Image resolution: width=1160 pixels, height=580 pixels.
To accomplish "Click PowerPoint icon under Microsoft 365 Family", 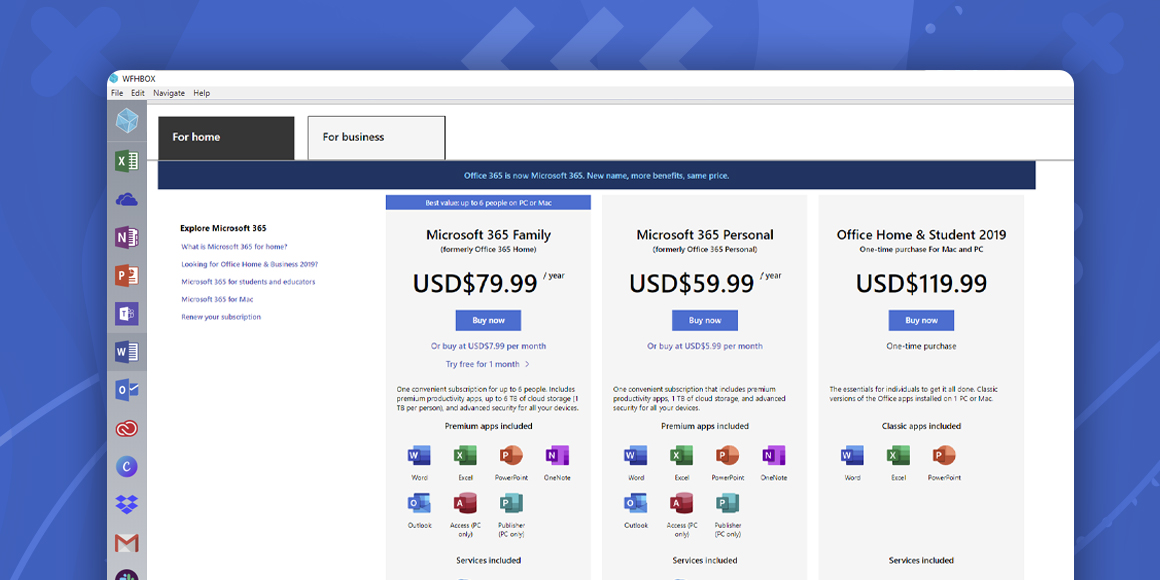I will click(x=510, y=455).
